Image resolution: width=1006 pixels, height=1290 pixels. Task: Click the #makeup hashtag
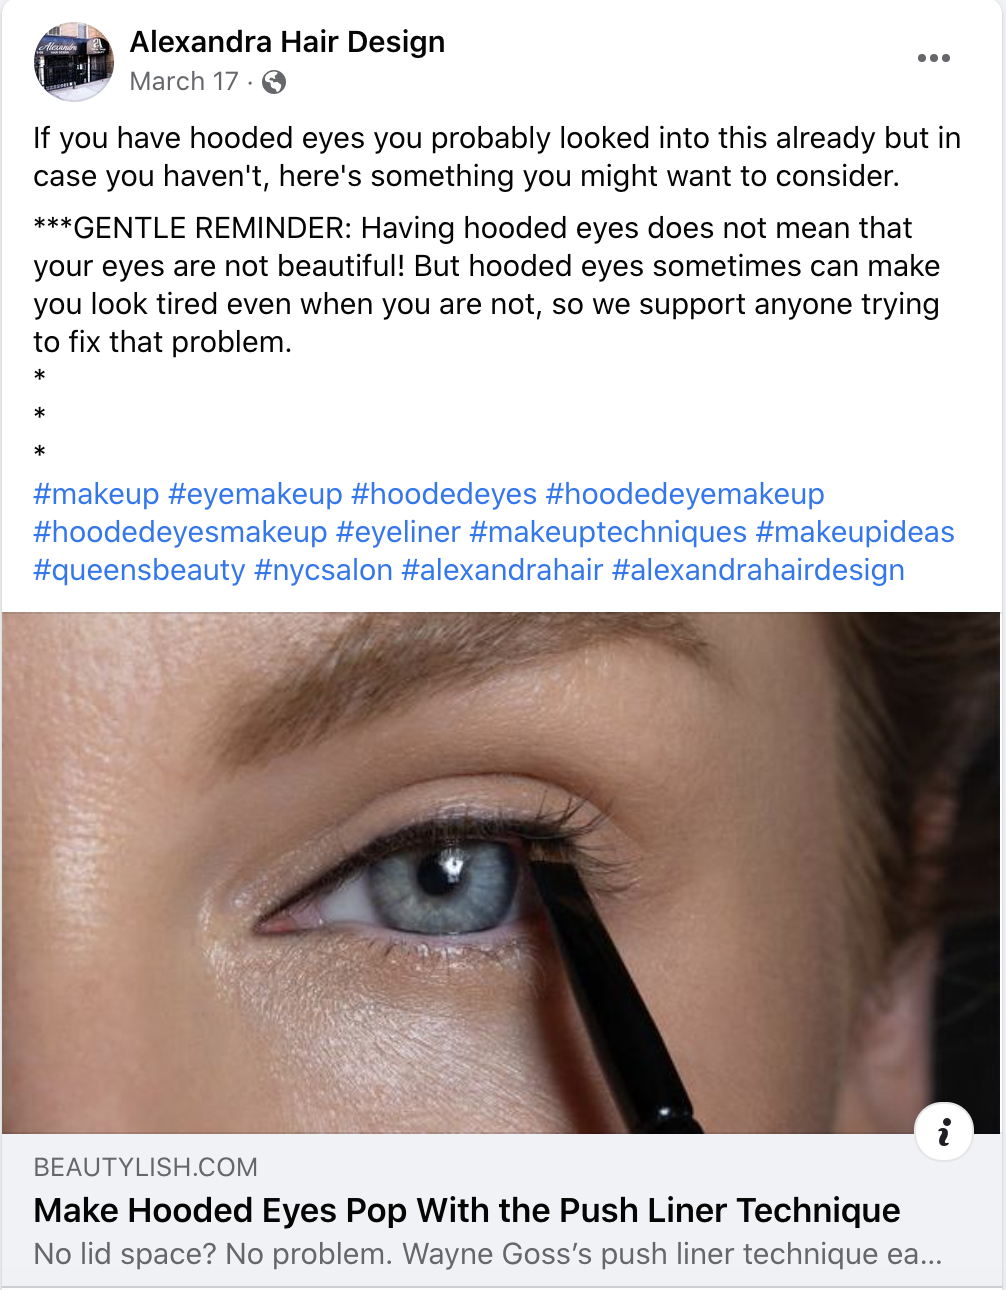click(x=96, y=494)
